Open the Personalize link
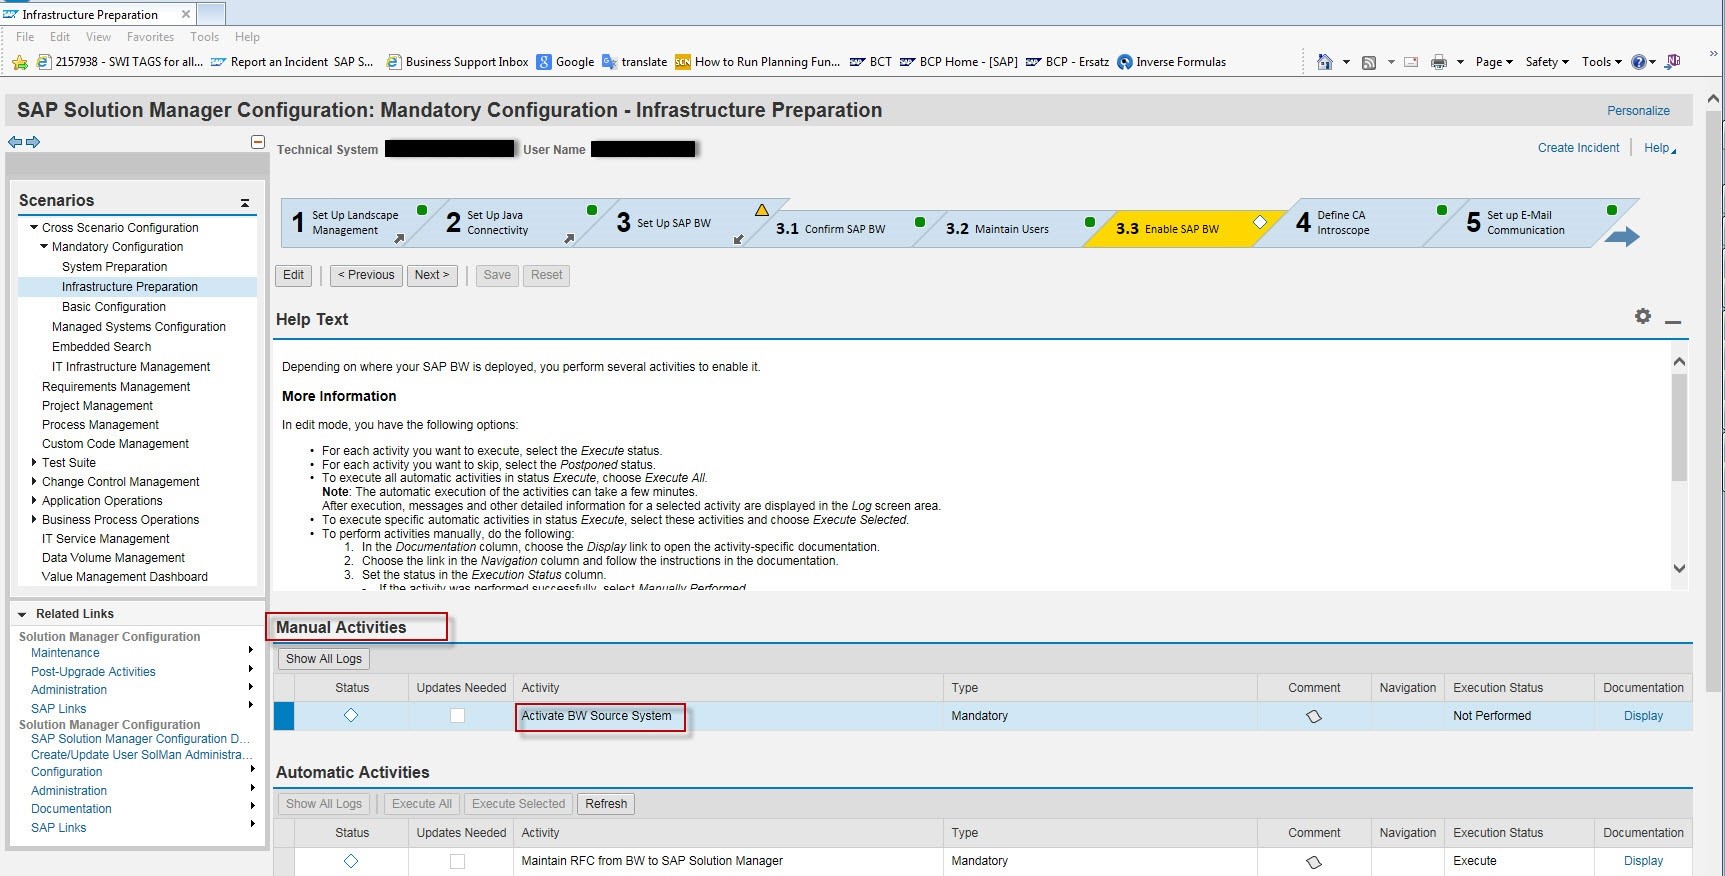 tap(1638, 111)
